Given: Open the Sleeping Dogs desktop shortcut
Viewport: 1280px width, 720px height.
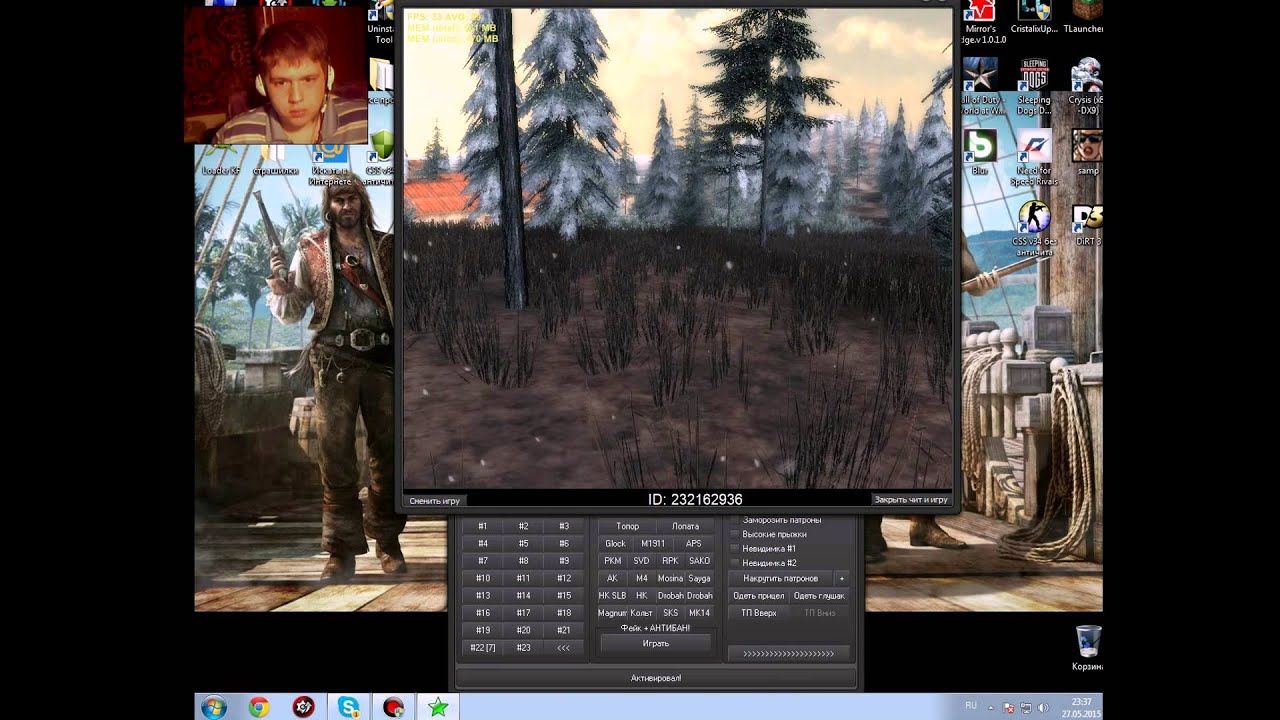Looking at the screenshot, I should 1034,84.
